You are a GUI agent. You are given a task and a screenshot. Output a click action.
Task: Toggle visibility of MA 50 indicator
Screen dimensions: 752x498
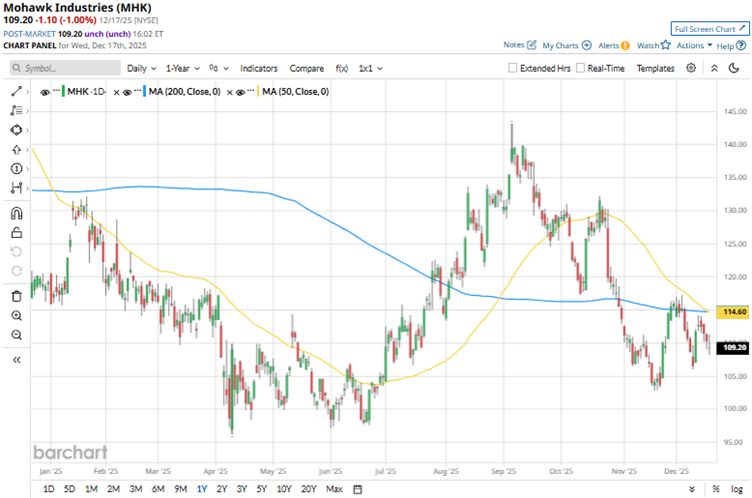[x=240, y=92]
